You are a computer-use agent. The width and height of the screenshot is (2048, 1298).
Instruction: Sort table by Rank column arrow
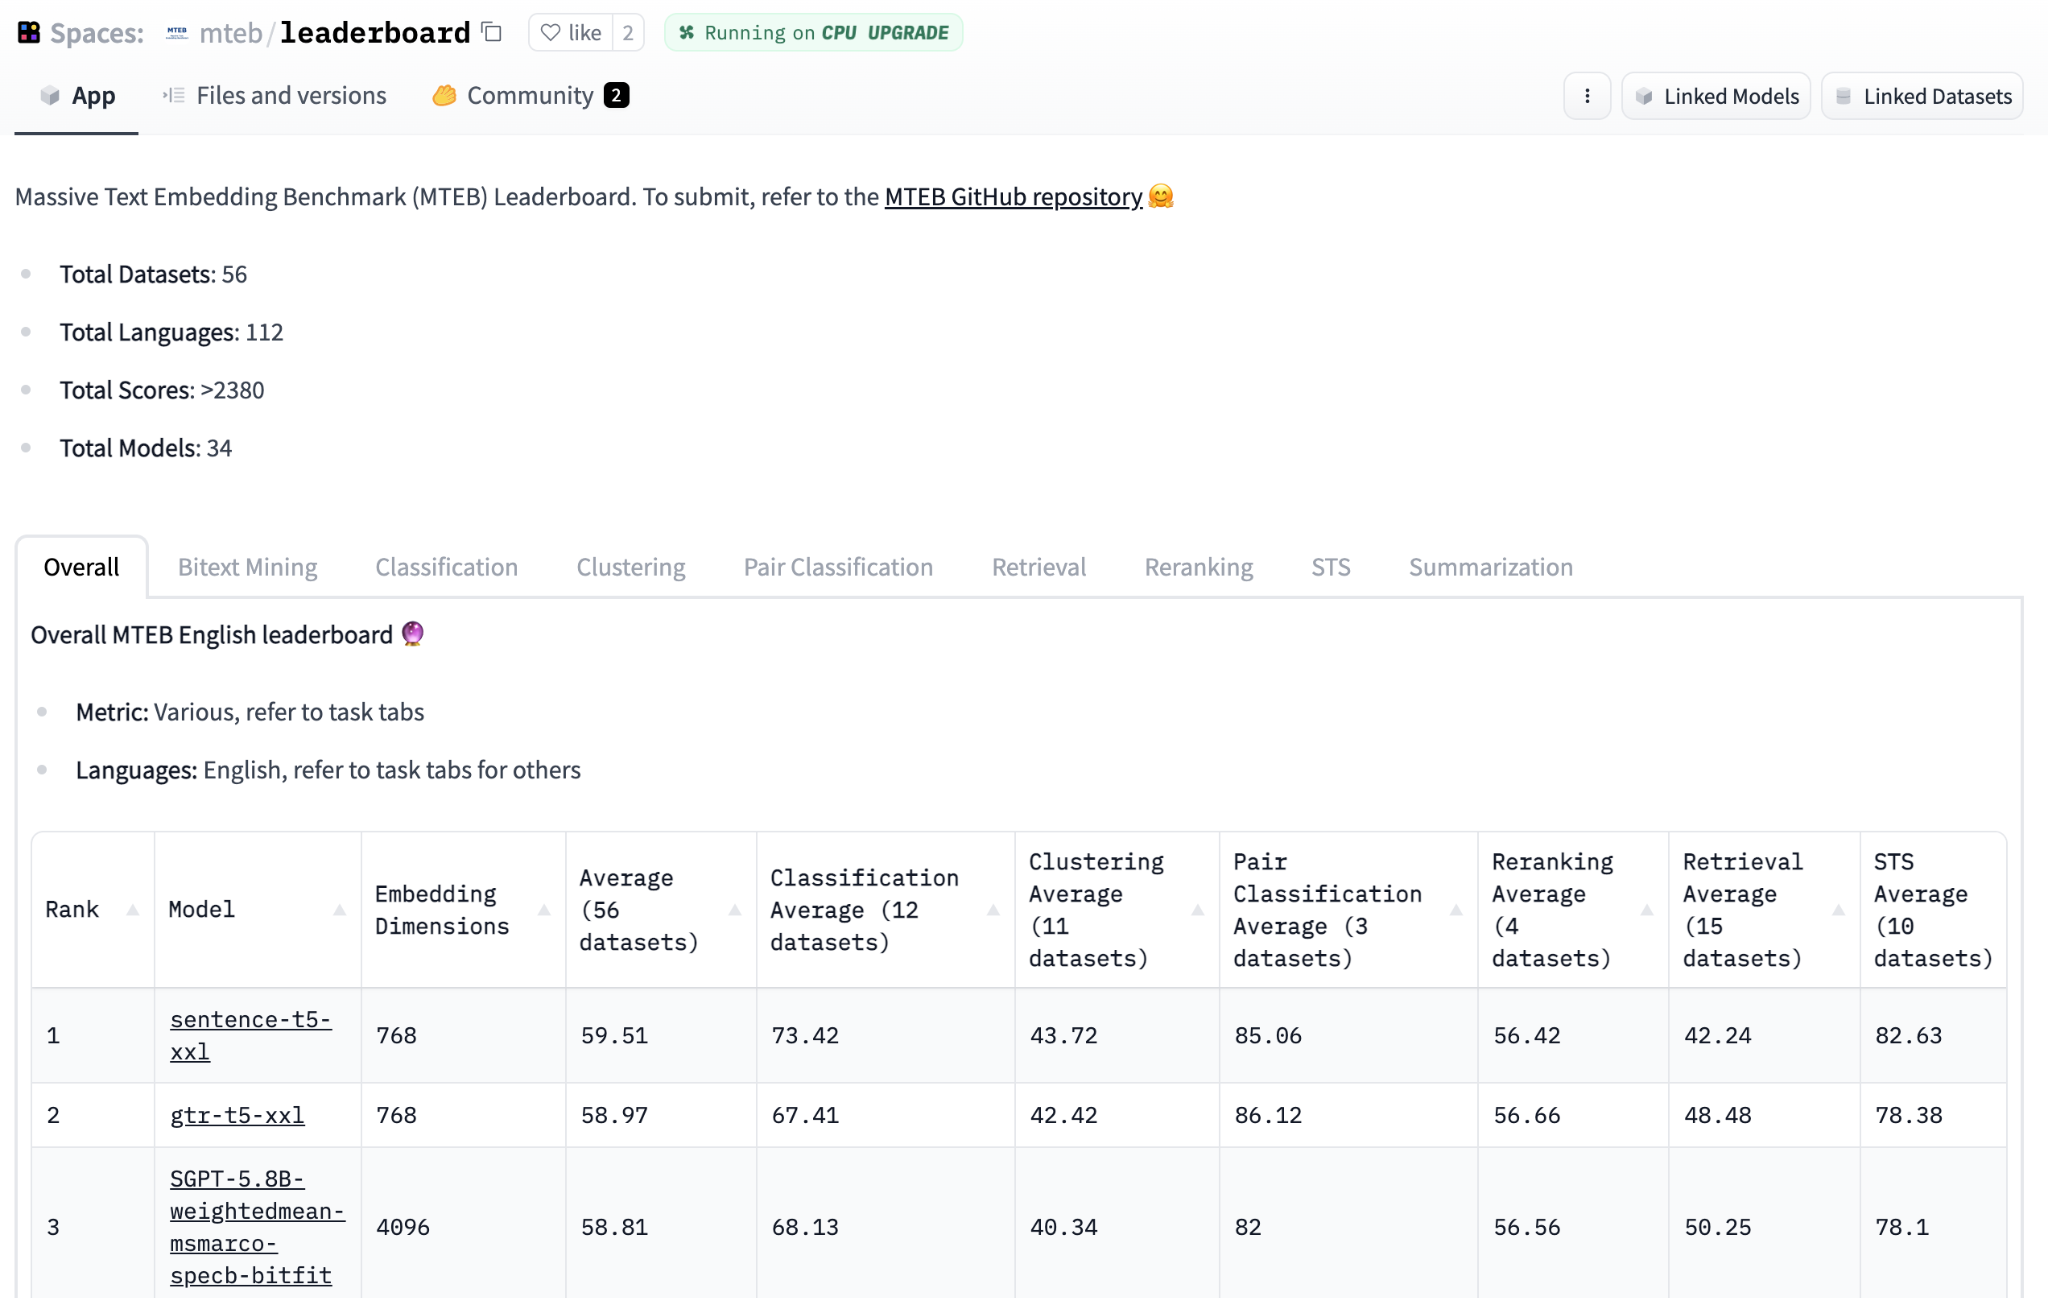tap(132, 910)
